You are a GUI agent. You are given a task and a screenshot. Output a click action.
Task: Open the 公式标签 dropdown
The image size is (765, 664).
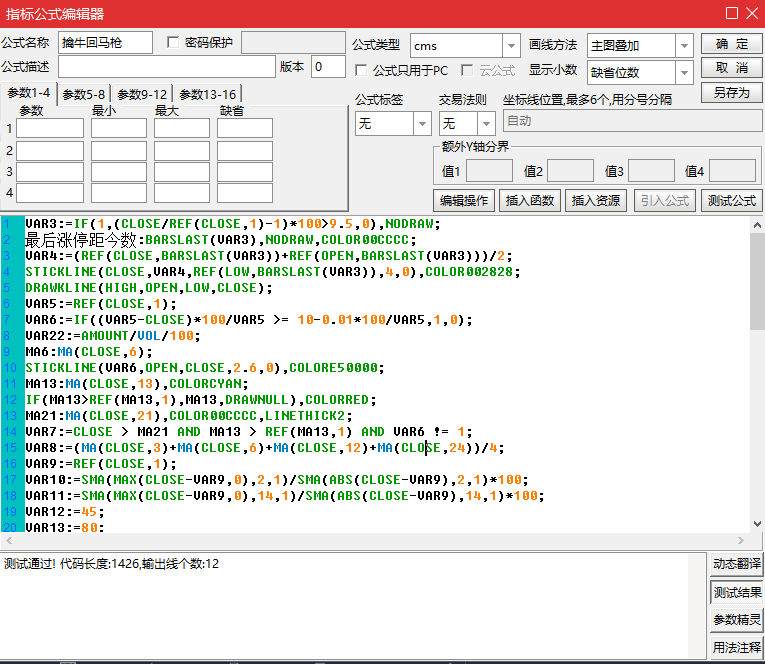pyautogui.click(x=421, y=123)
